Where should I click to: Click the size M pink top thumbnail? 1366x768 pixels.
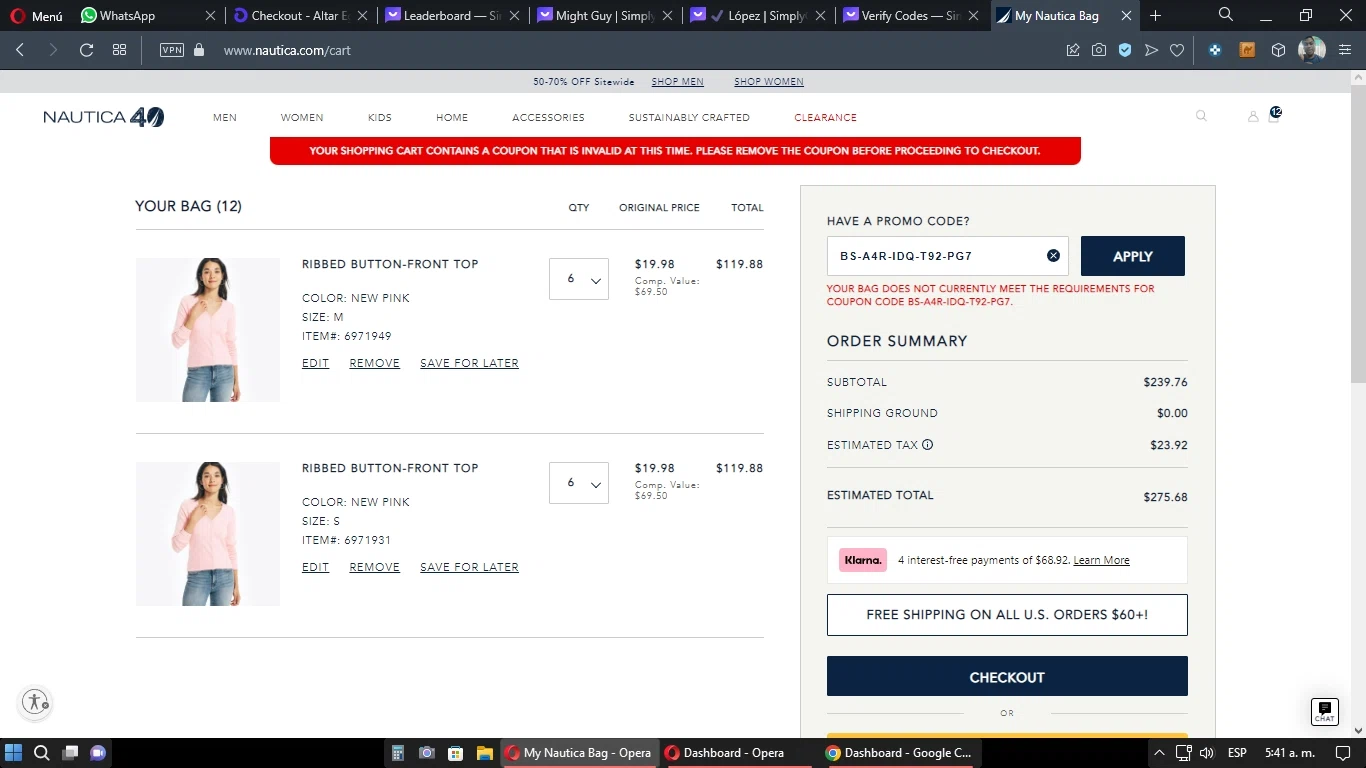[208, 330]
